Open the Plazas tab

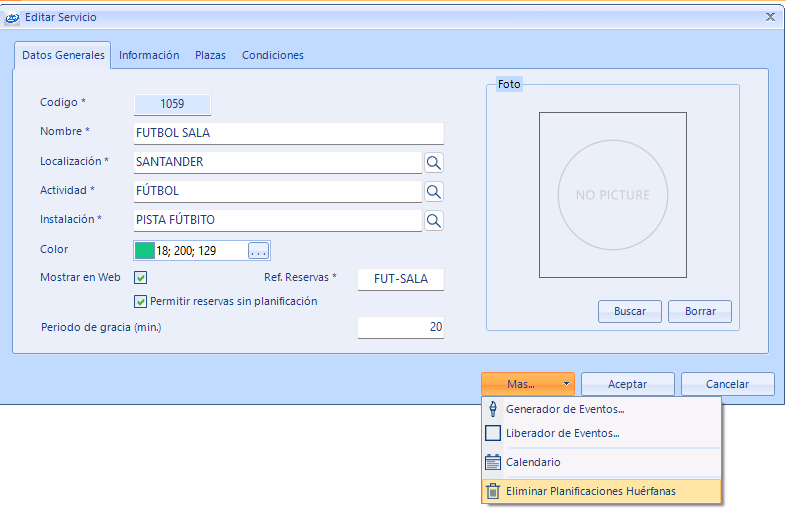pyautogui.click(x=210, y=56)
